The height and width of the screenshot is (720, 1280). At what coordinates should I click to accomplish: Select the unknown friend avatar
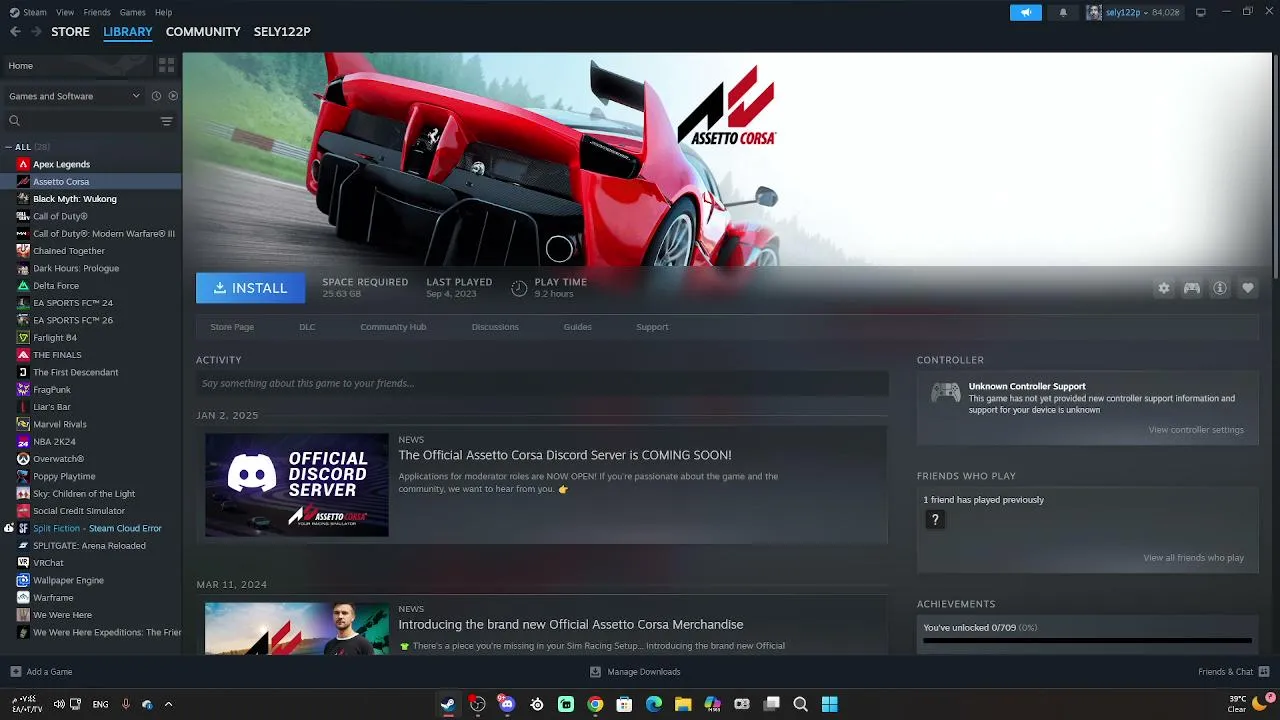point(935,520)
